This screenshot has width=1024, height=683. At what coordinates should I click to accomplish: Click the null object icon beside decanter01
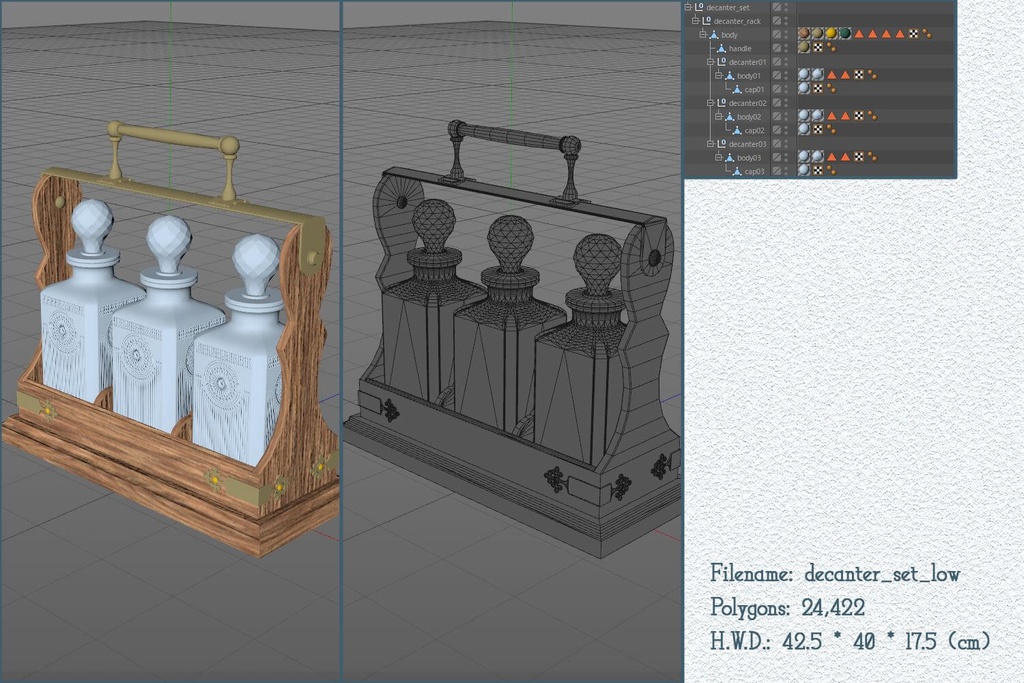(x=721, y=61)
